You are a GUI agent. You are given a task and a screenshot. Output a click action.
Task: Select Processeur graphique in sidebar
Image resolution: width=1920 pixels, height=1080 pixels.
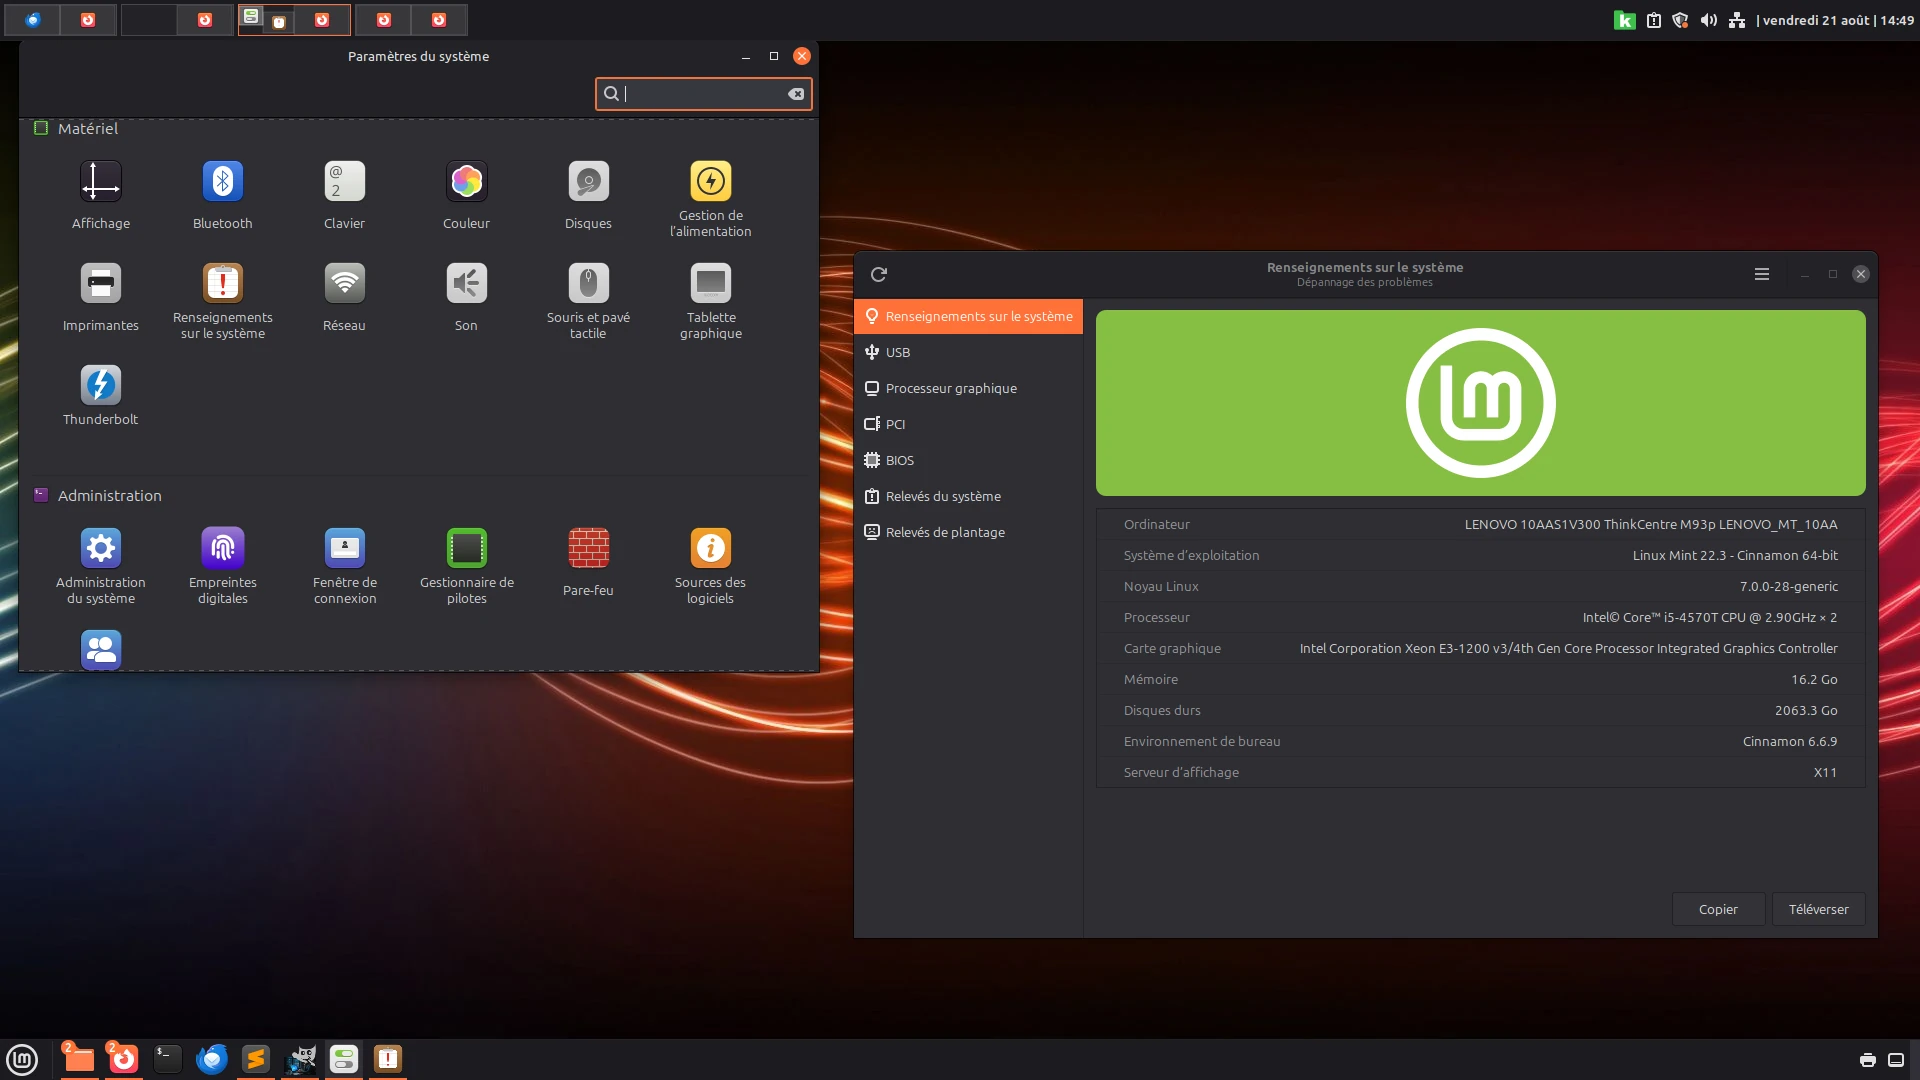tap(968, 388)
